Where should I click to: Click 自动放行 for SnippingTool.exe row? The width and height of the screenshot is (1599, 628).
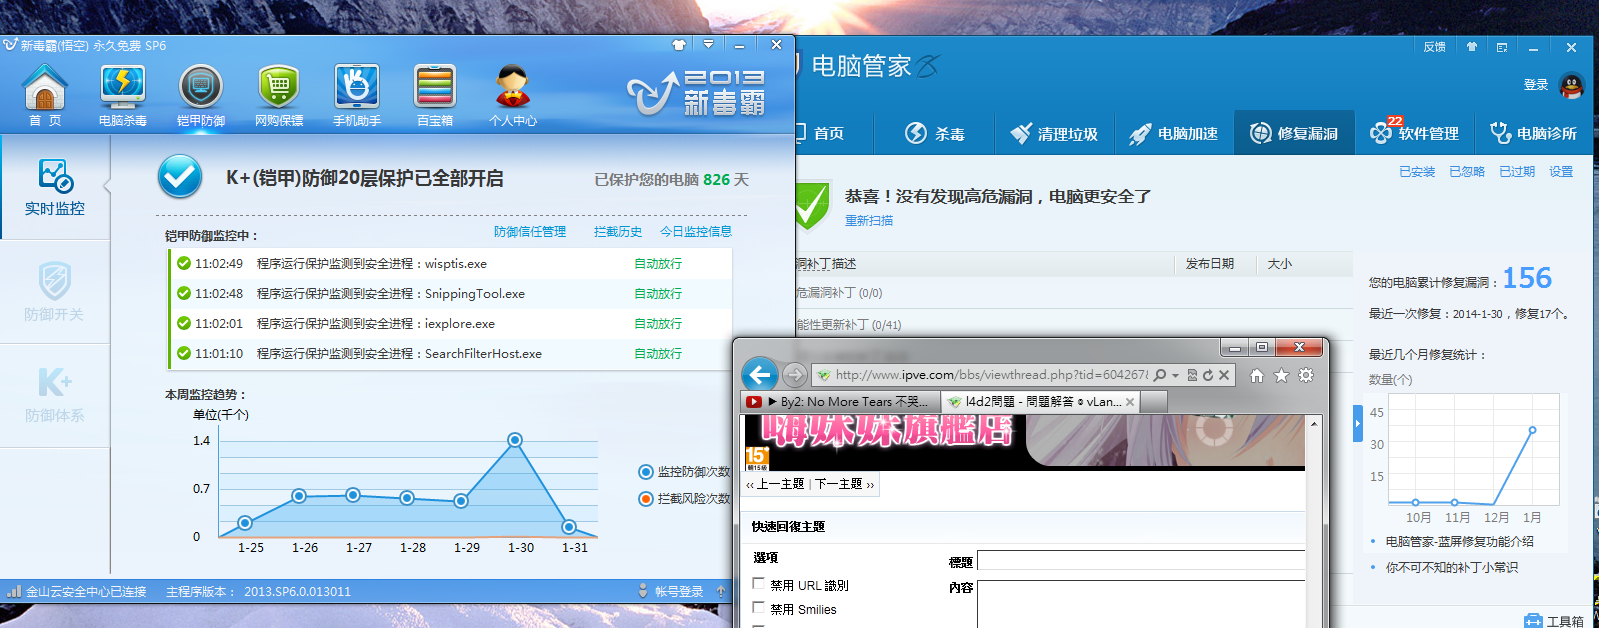pyautogui.click(x=658, y=294)
